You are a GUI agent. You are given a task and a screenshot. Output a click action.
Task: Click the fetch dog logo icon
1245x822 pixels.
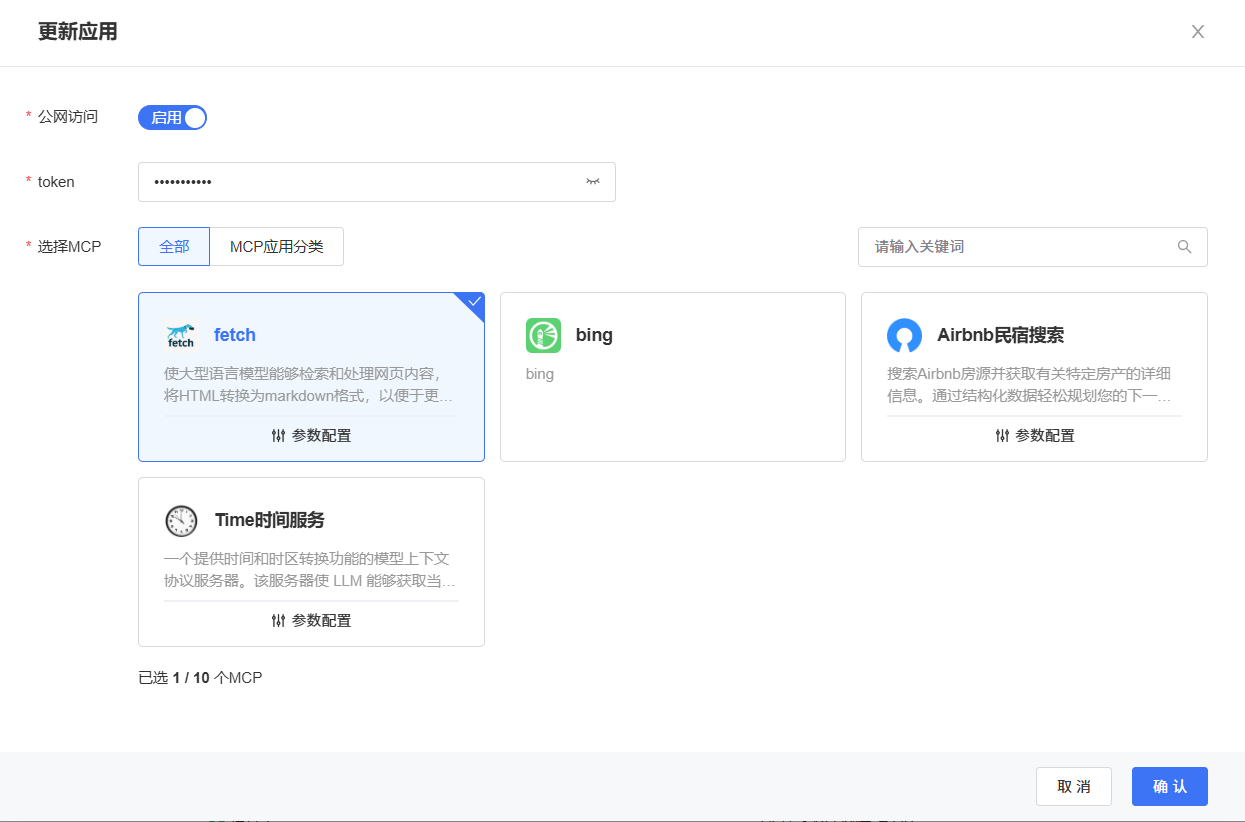180,336
